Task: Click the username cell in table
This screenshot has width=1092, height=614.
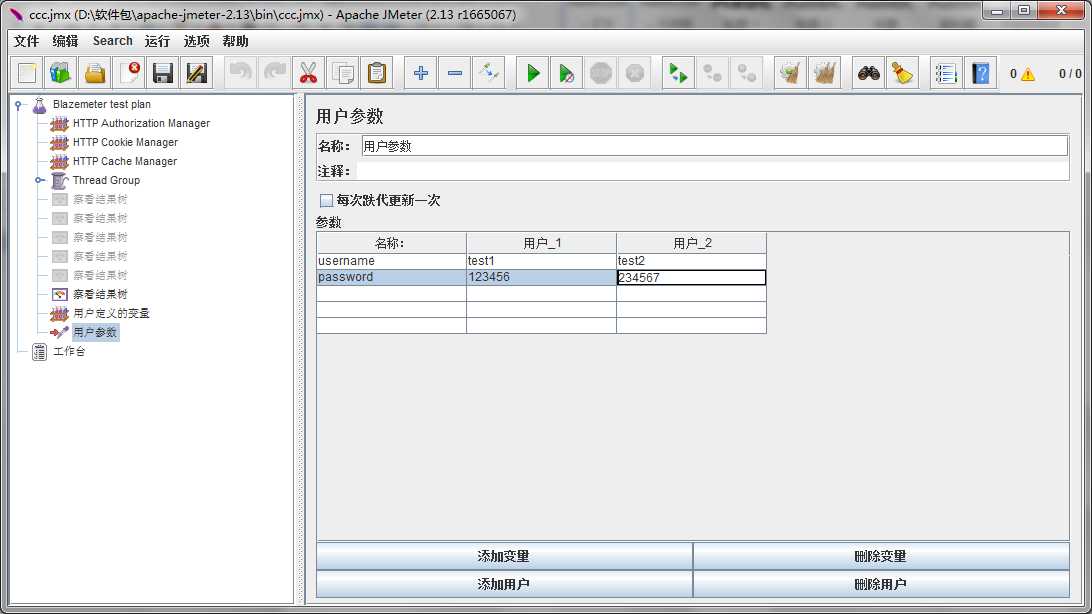Action: [x=391, y=261]
